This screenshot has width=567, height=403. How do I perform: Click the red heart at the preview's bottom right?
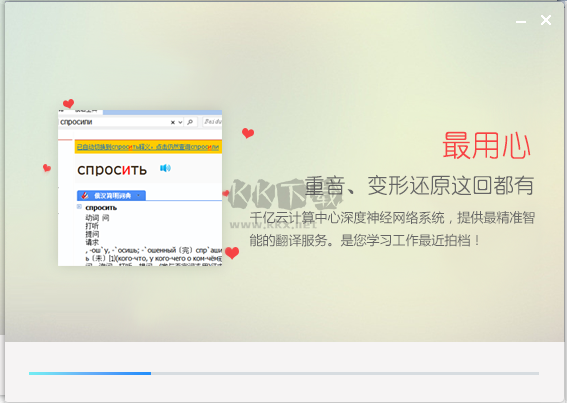232,253
